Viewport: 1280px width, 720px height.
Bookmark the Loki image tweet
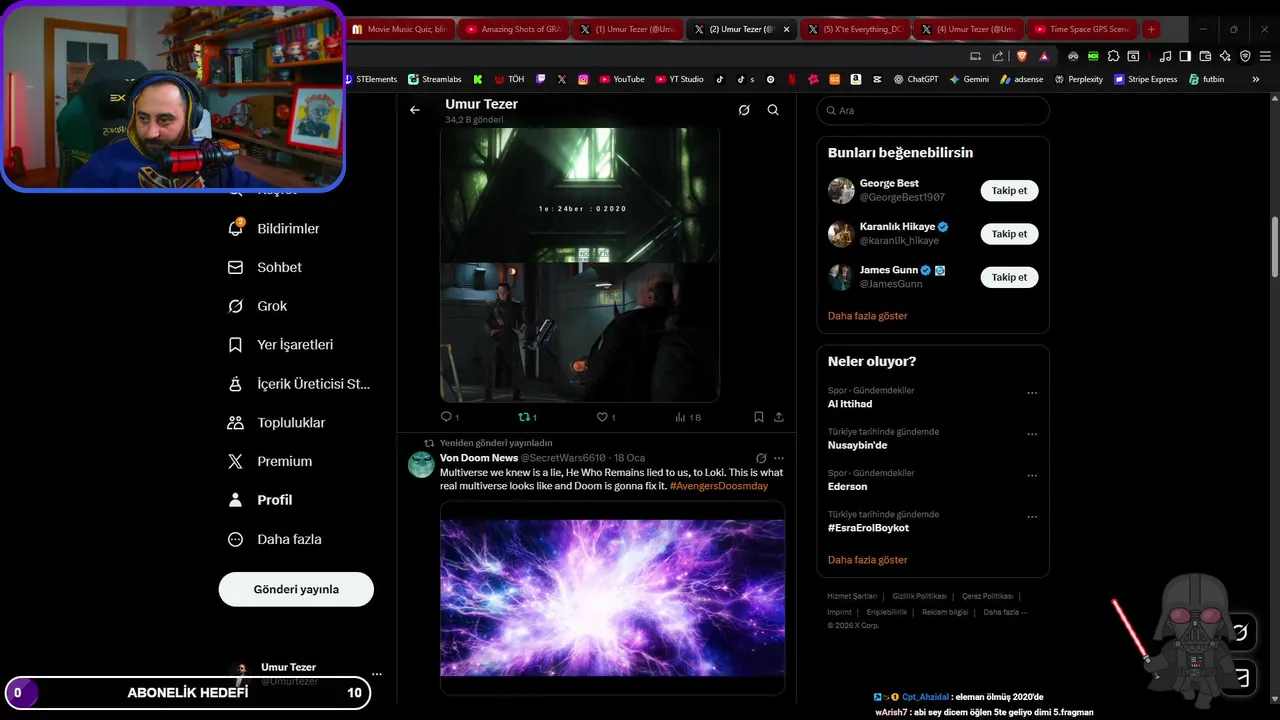pos(758,417)
